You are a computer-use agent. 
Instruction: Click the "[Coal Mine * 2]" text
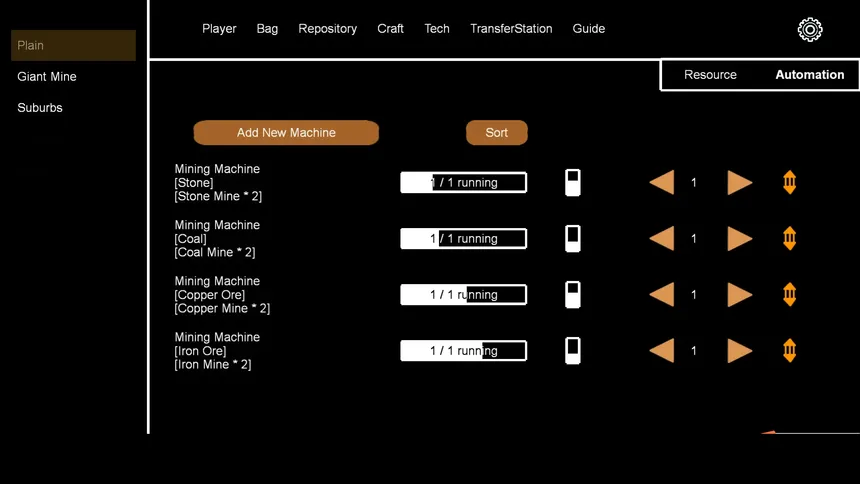tap(214, 252)
